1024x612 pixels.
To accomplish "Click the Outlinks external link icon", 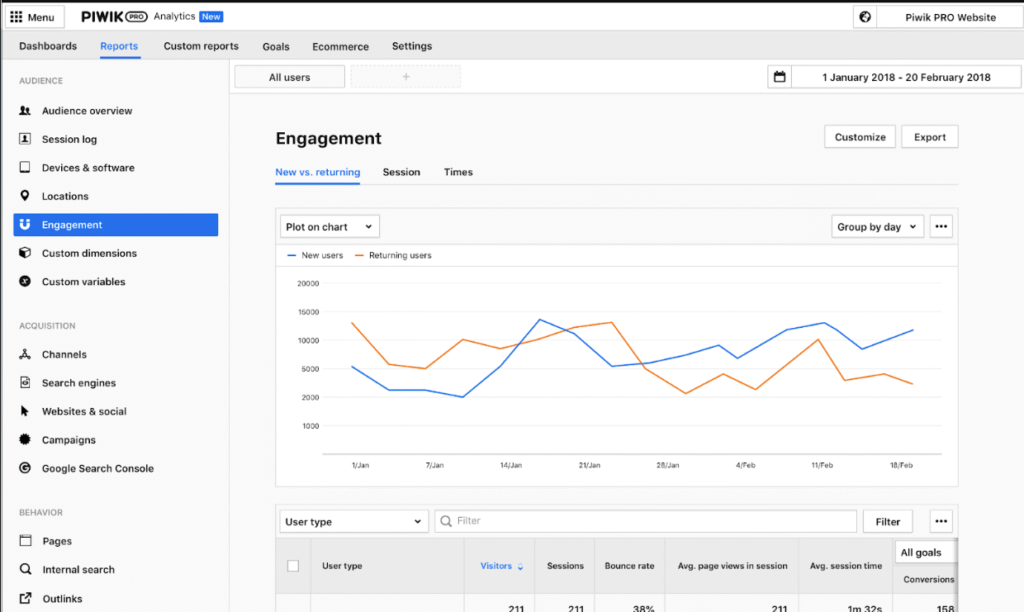I will (25, 598).
